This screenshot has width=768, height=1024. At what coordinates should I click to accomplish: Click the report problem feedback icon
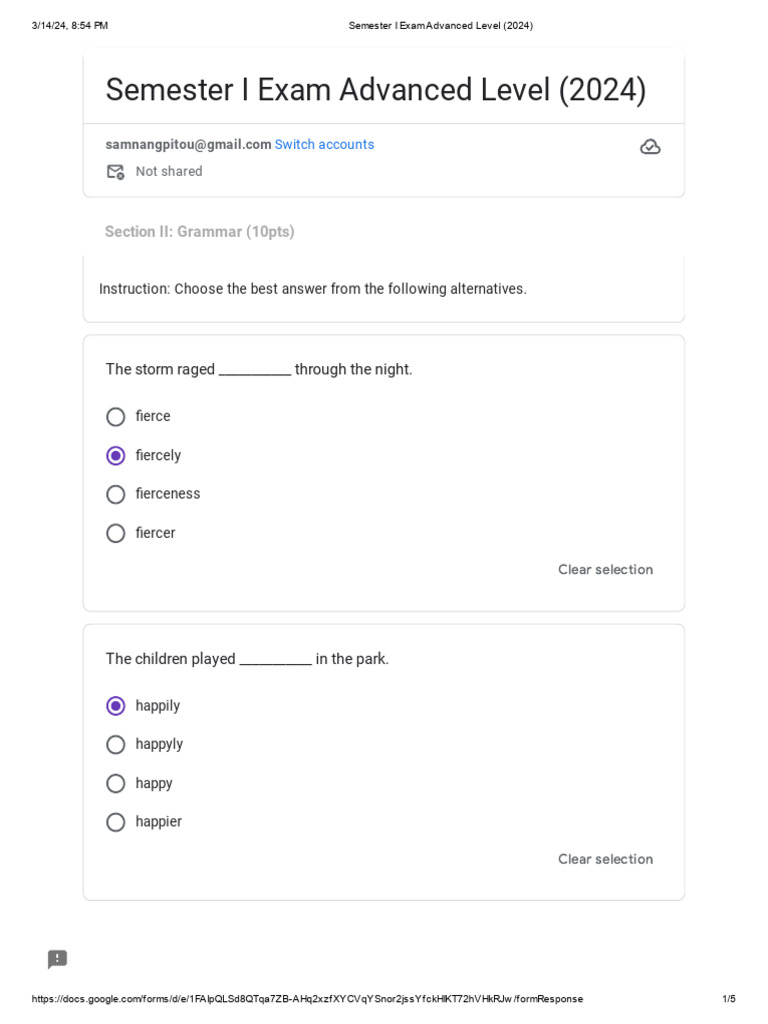[x=58, y=960]
